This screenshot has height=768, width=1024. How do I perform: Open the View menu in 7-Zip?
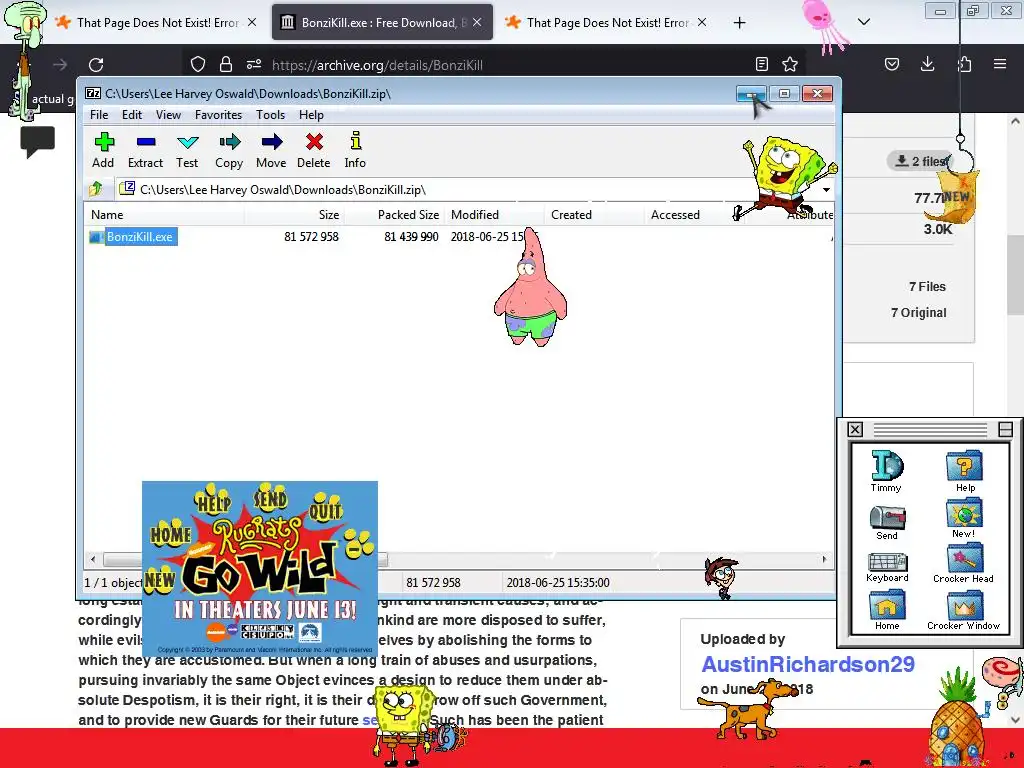168,115
